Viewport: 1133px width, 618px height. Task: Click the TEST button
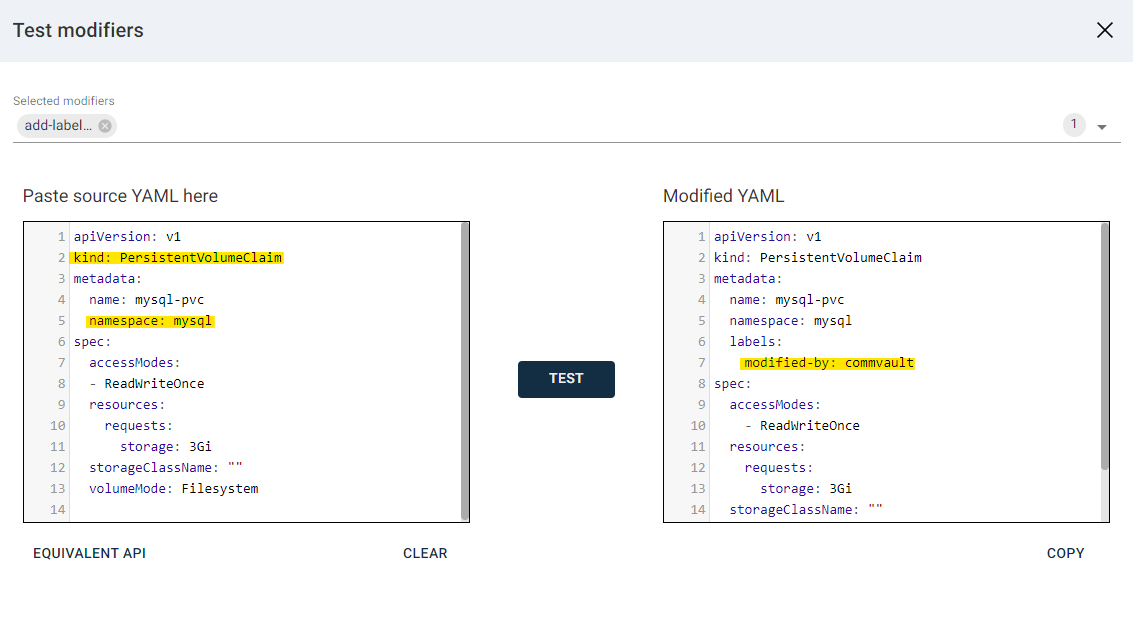click(x=566, y=379)
